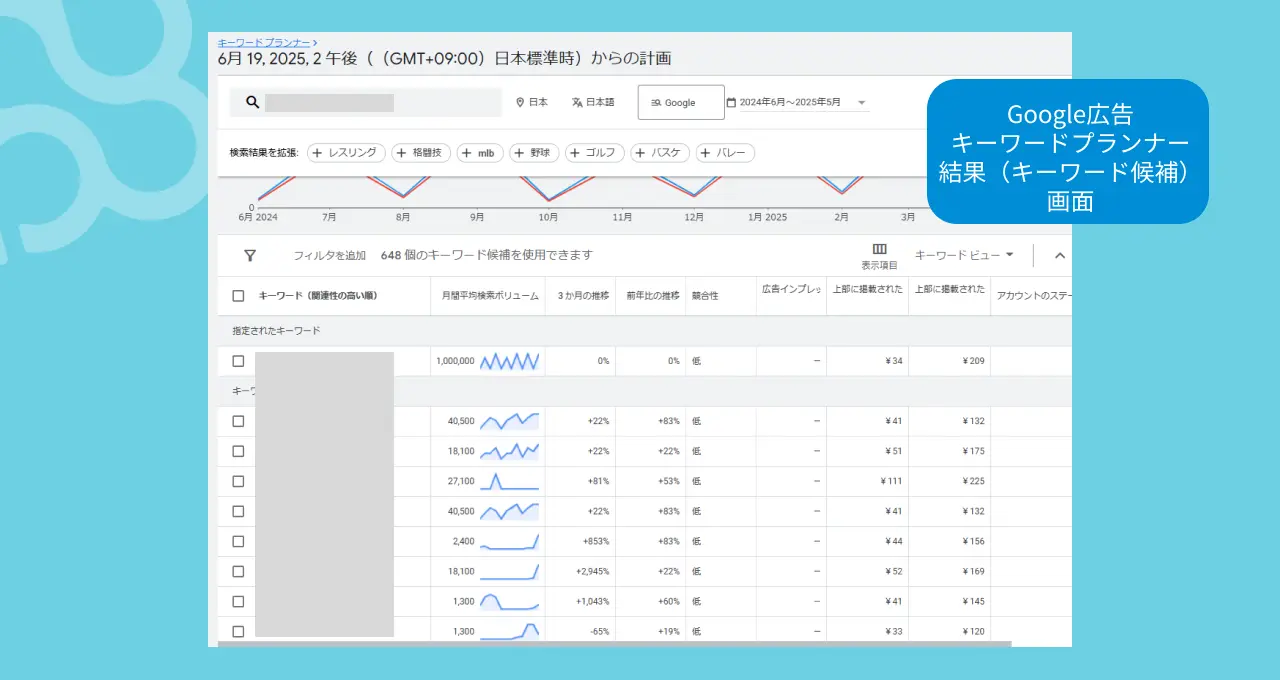
Task: Follow the キーワード プランナー breadcrumb link
Action: coord(264,43)
